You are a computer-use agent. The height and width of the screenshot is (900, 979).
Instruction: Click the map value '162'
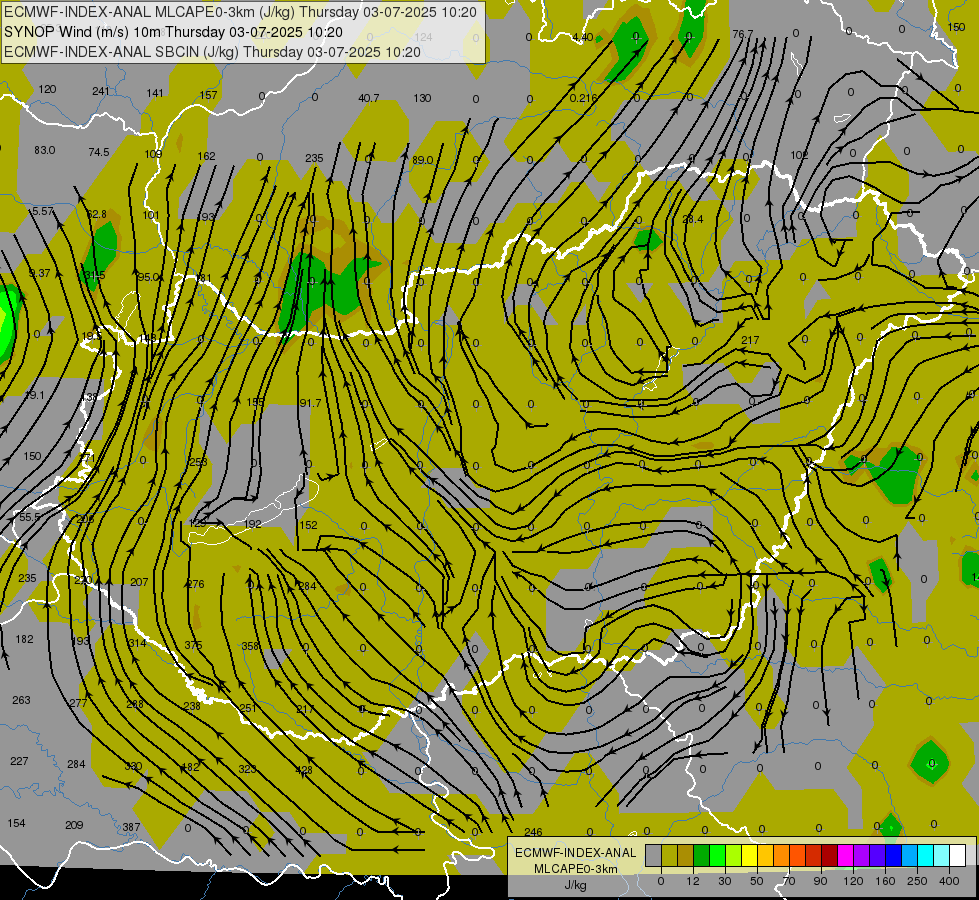(207, 156)
